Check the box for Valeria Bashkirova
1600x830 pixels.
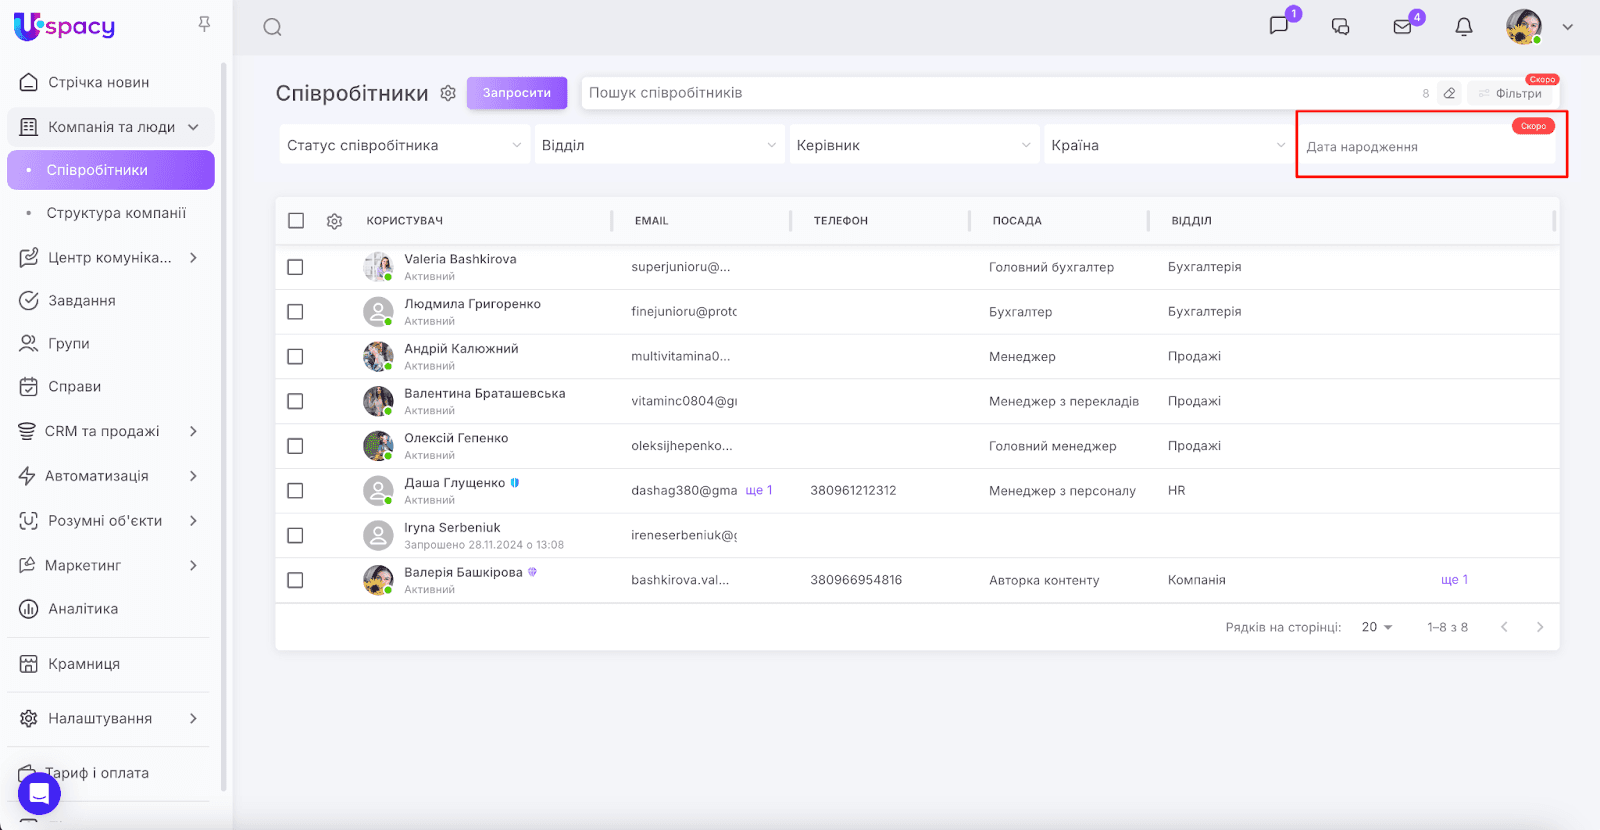pyautogui.click(x=295, y=267)
